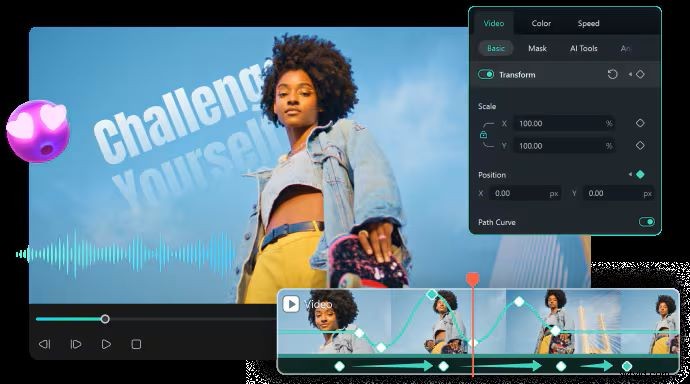Toggle the Transform switch off
The height and width of the screenshot is (384, 690).
click(x=486, y=74)
